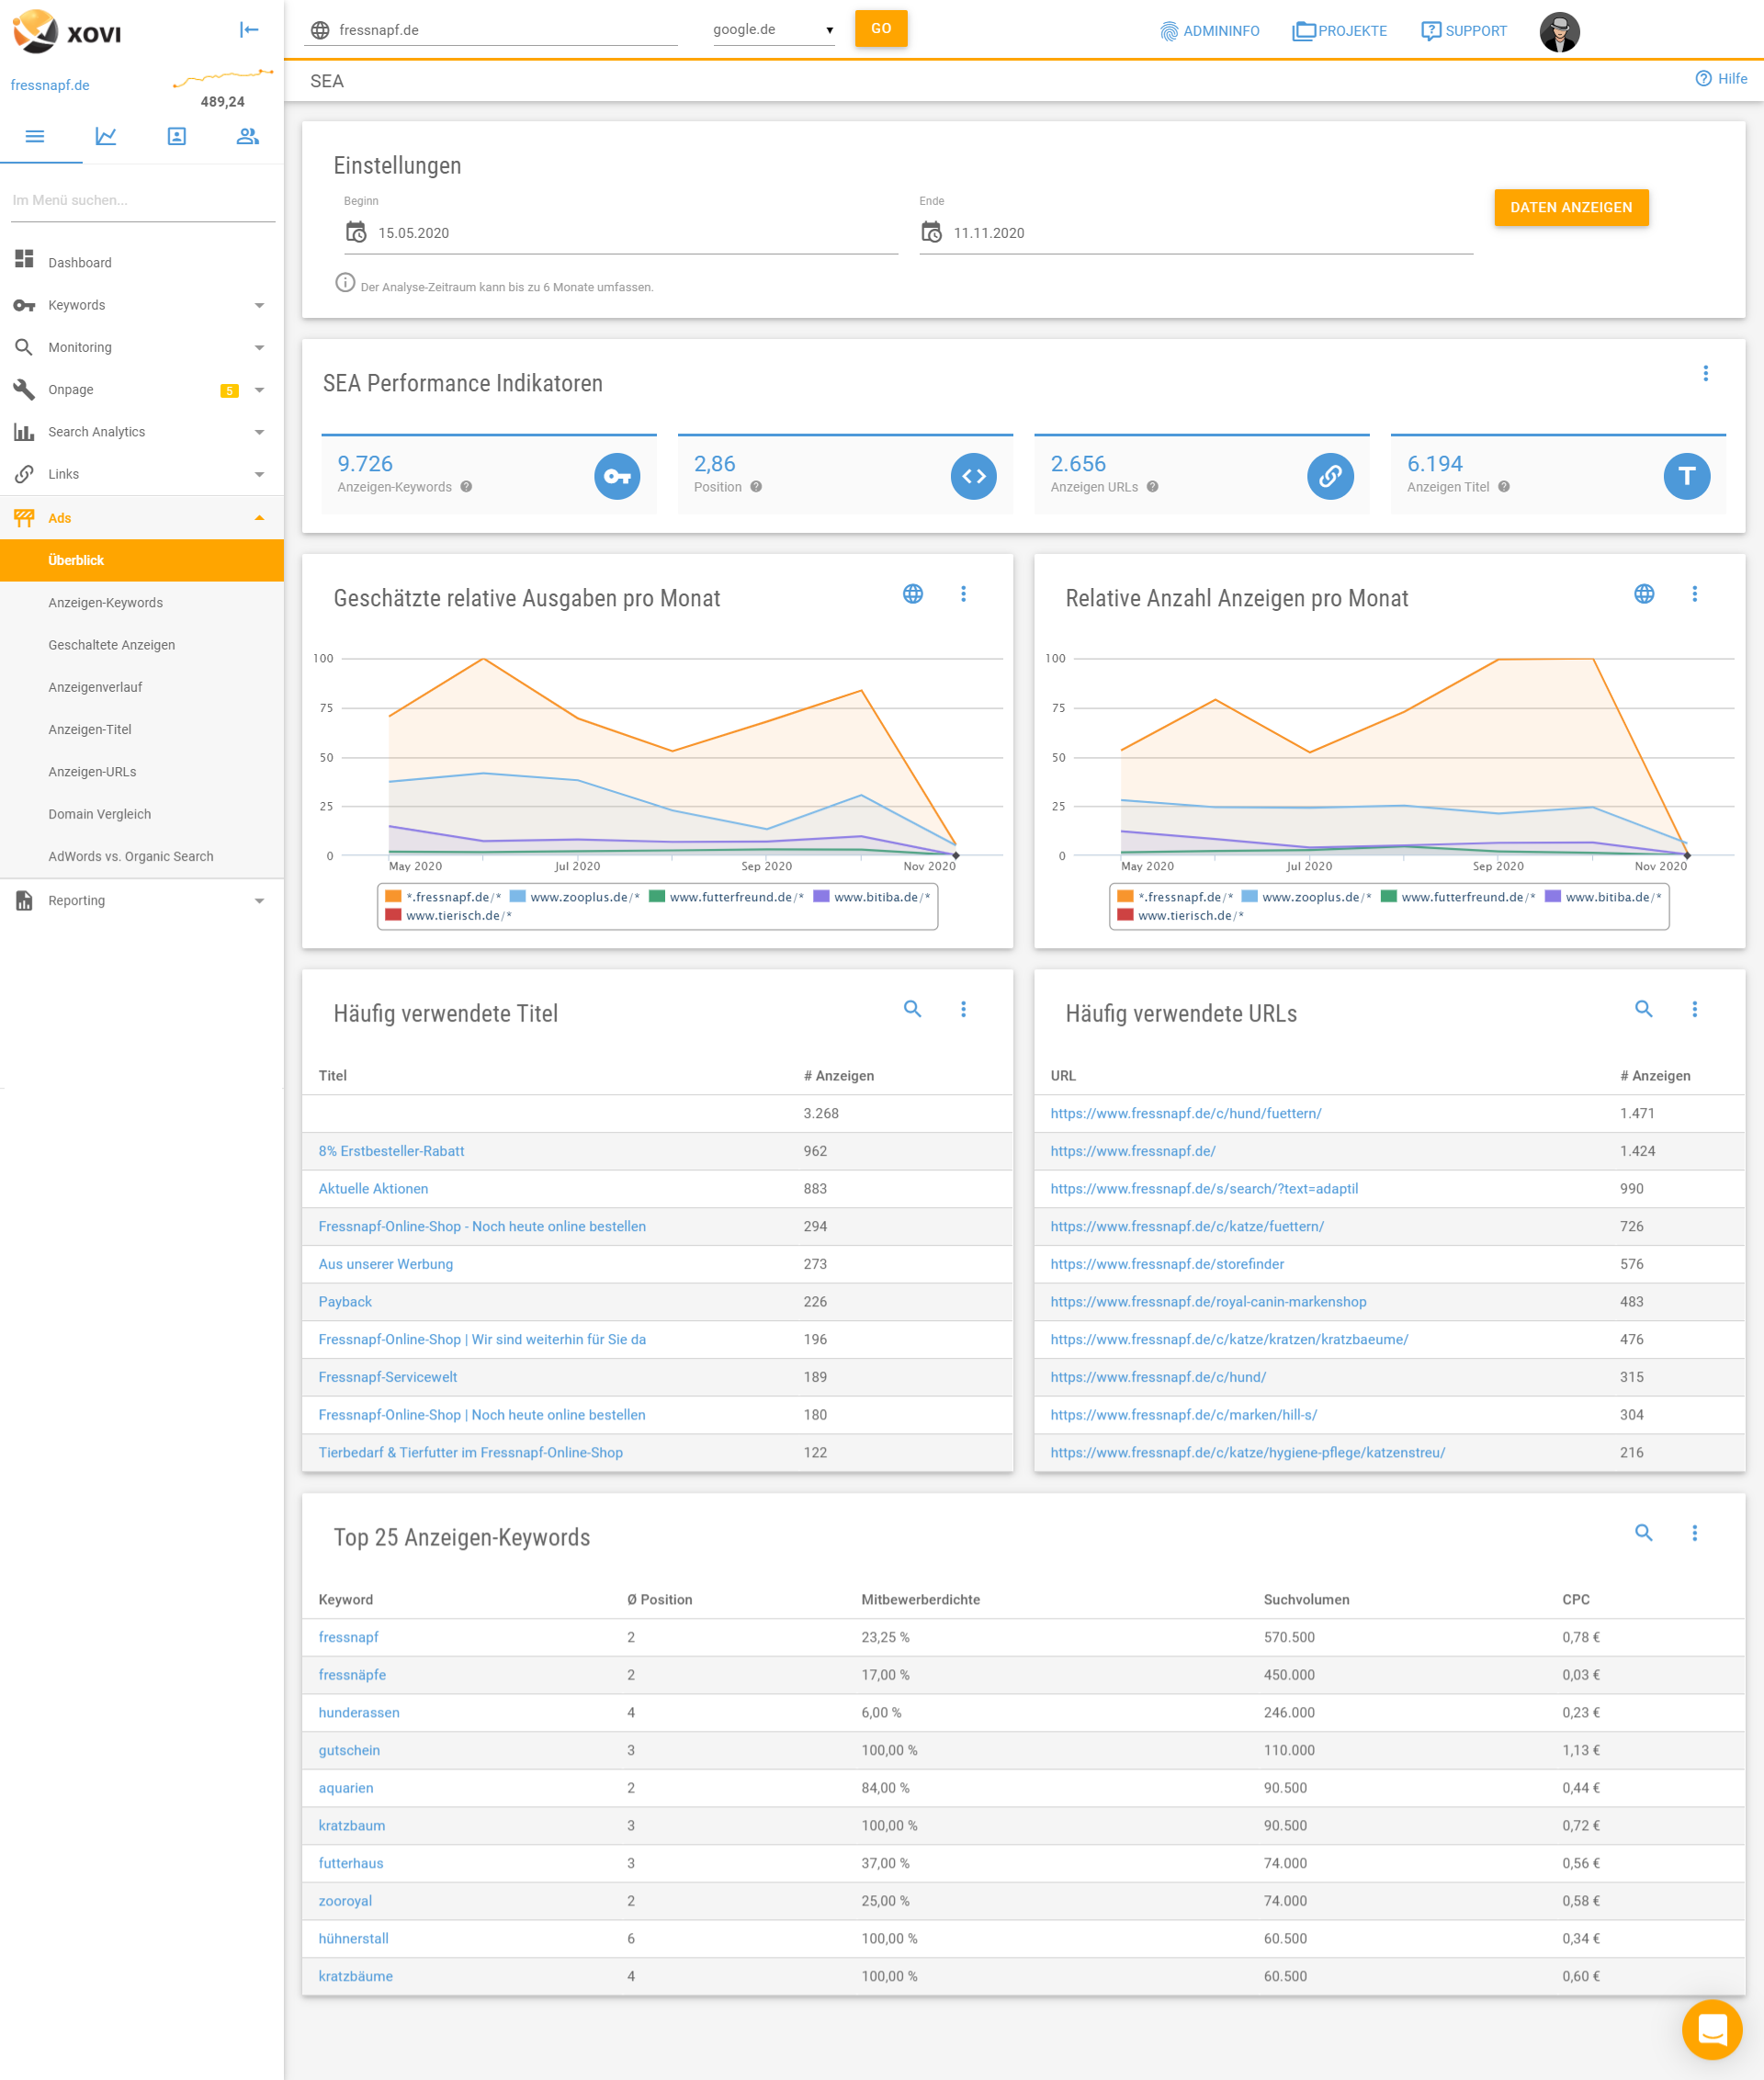
Task: Open options menu of Häufig verwendete Titel
Action: [x=964, y=1009]
